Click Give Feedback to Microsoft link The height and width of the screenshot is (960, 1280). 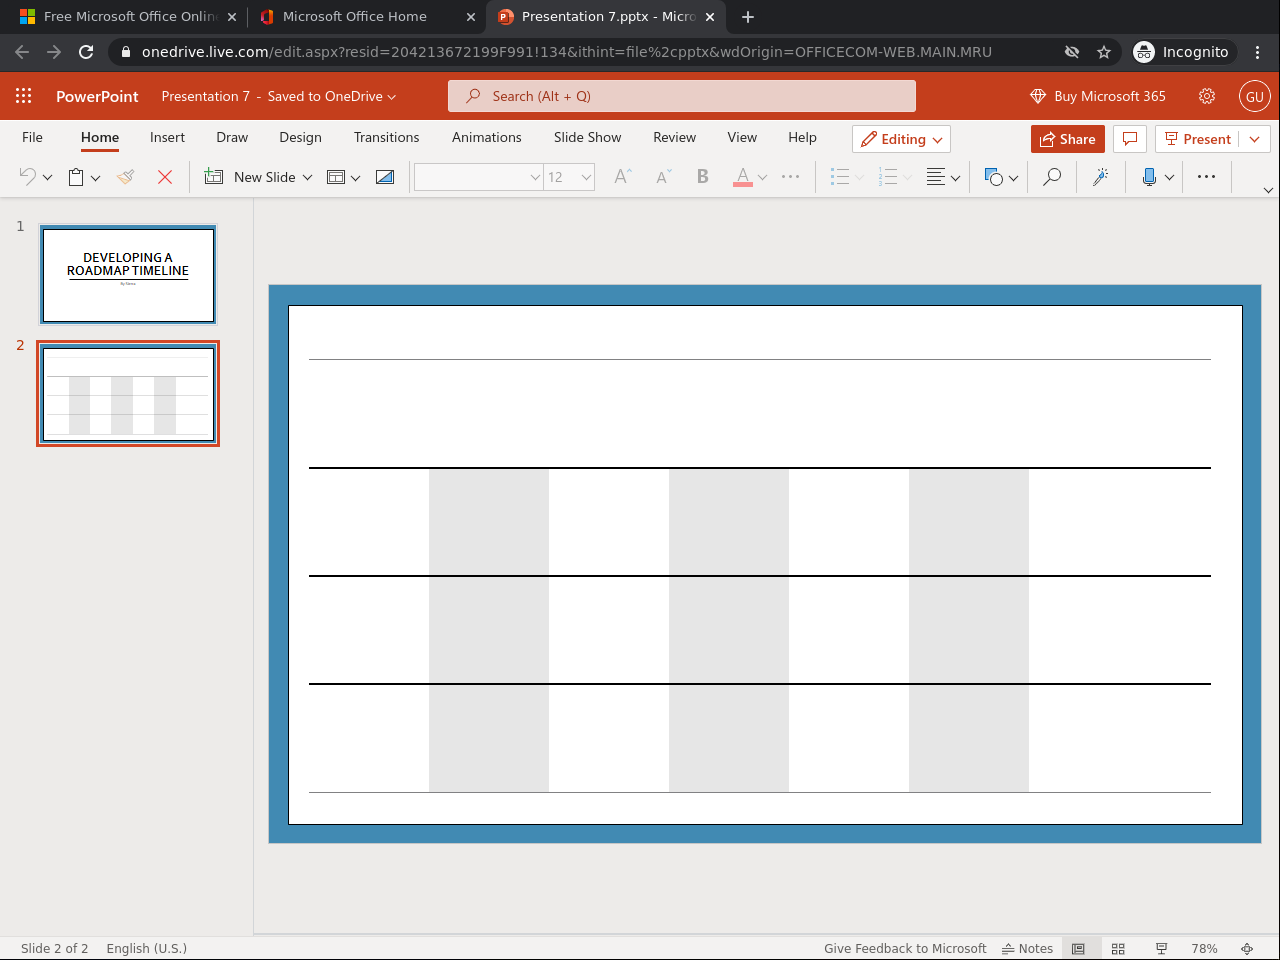point(905,948)
